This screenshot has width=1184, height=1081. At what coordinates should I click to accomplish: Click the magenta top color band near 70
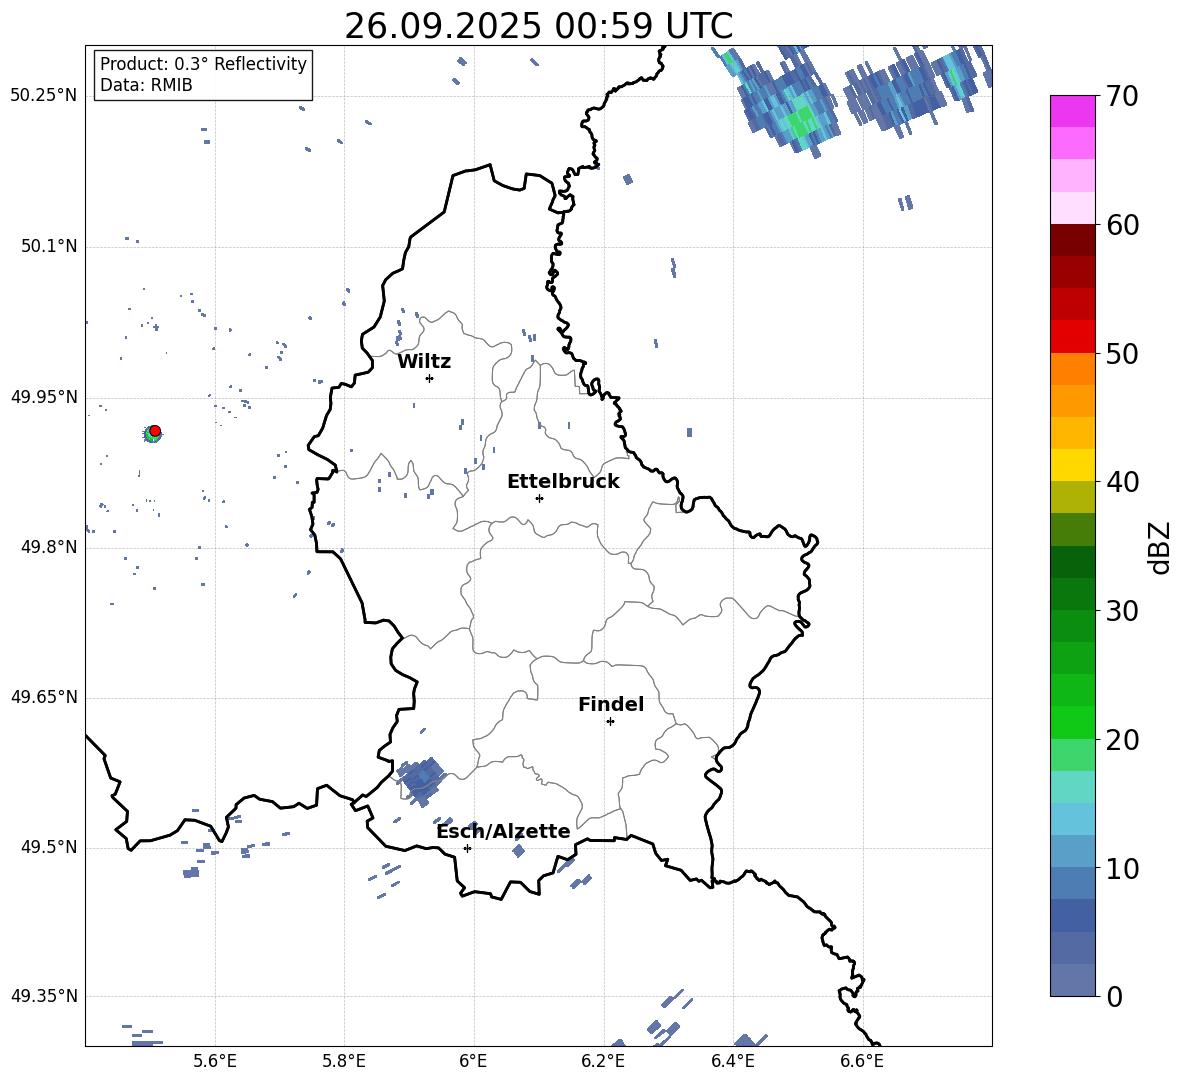pos(1072,112)
